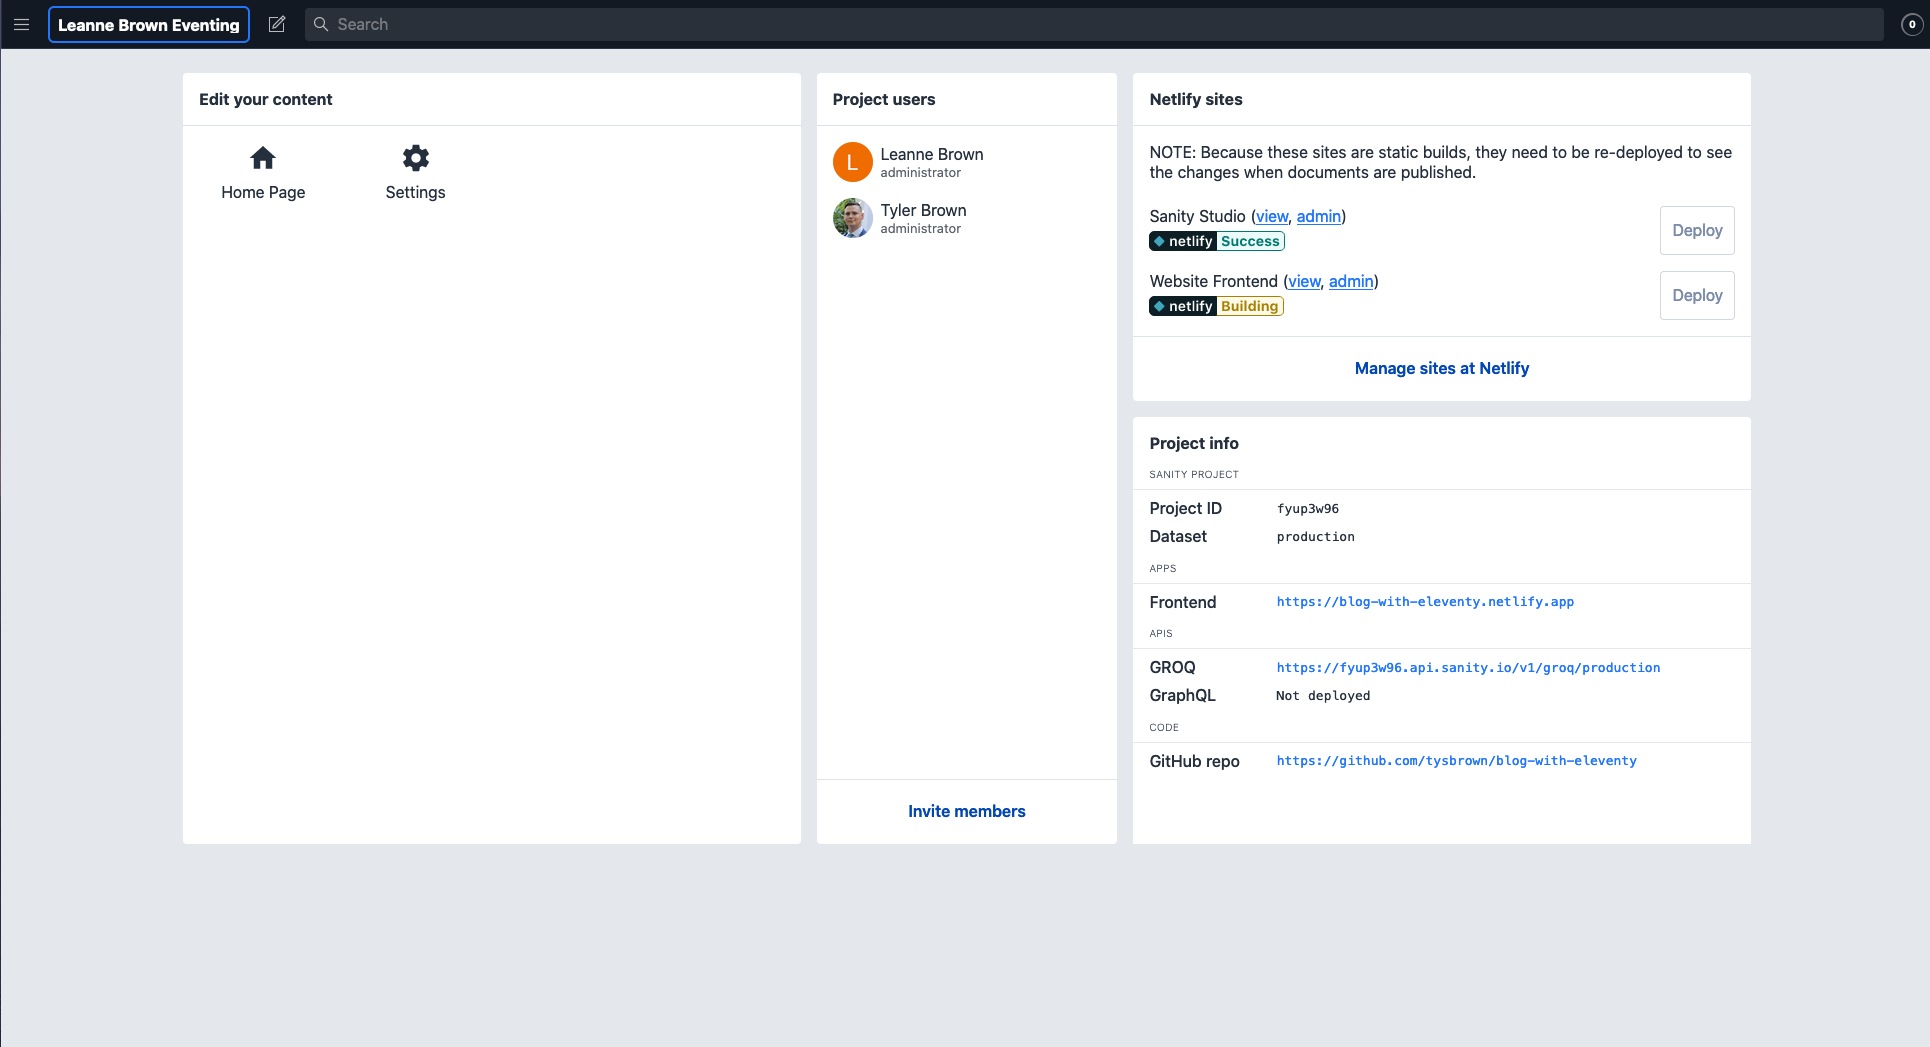Click the create new document pencil icon
The height and width of the screenshot is (1047, 1930).
coord(277,24)
